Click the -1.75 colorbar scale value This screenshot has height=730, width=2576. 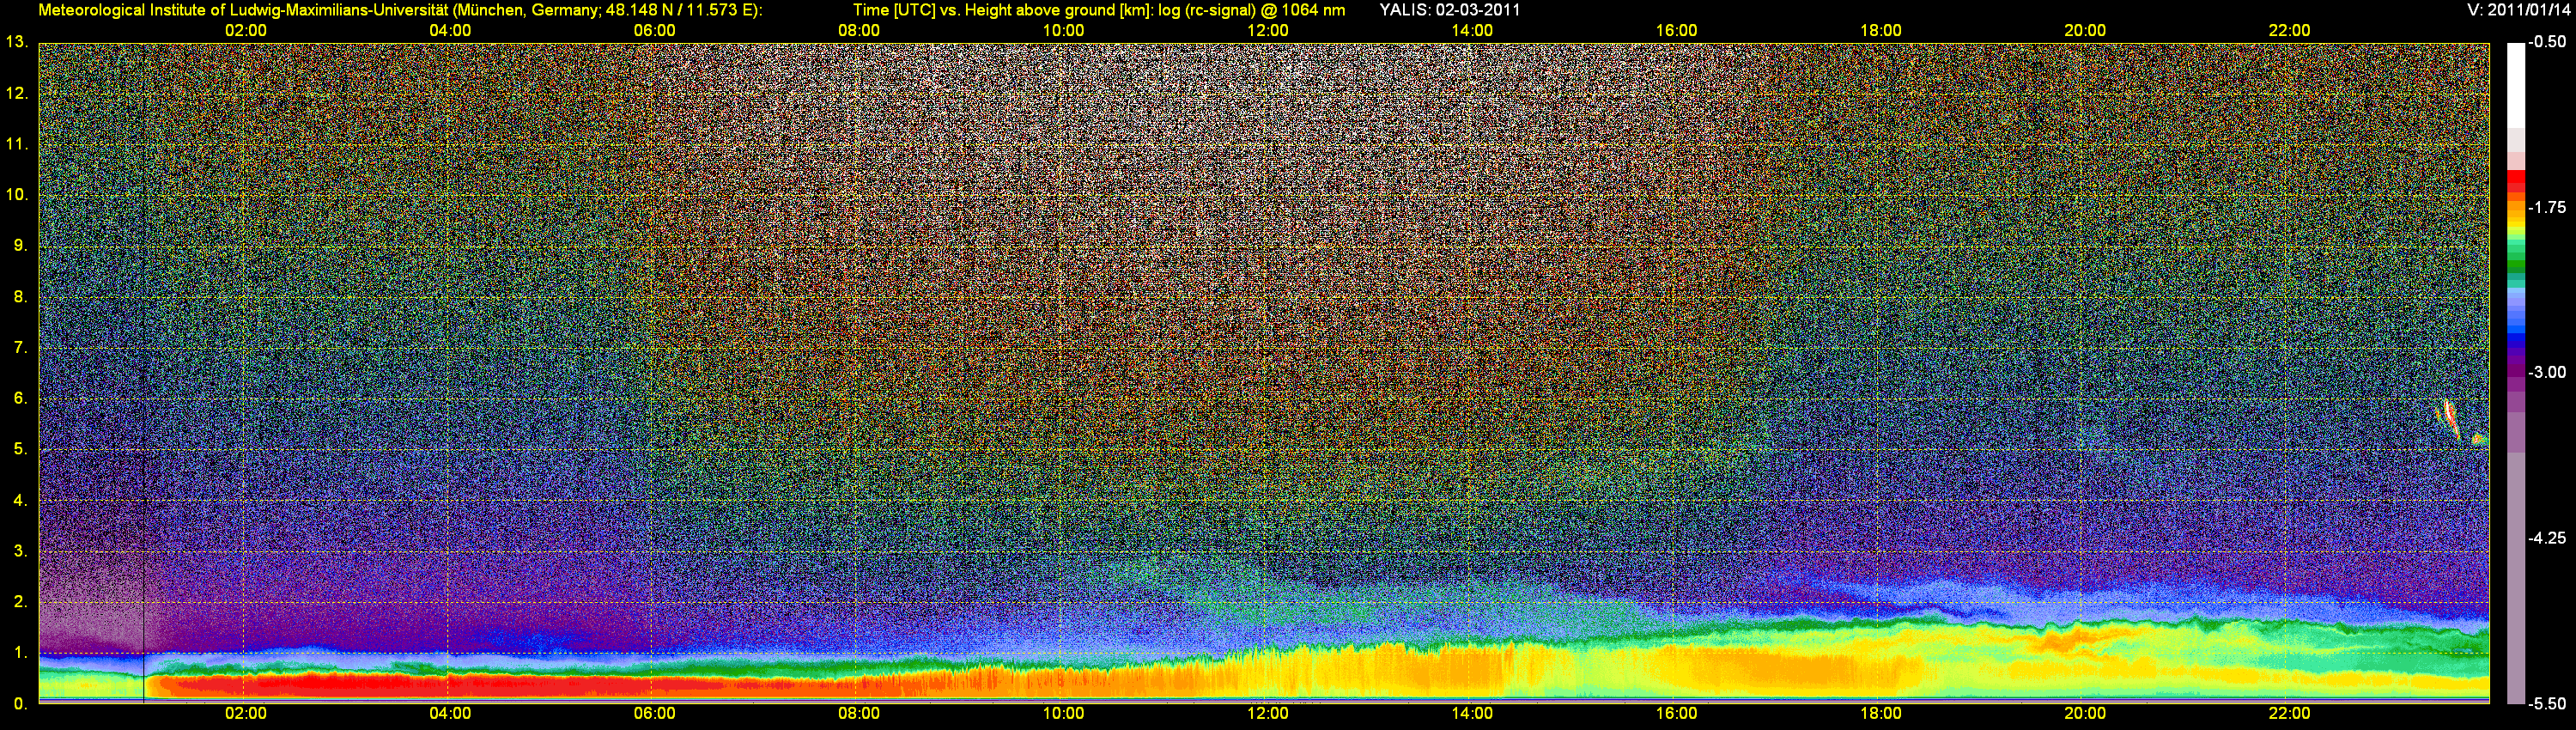point(2547,208)
